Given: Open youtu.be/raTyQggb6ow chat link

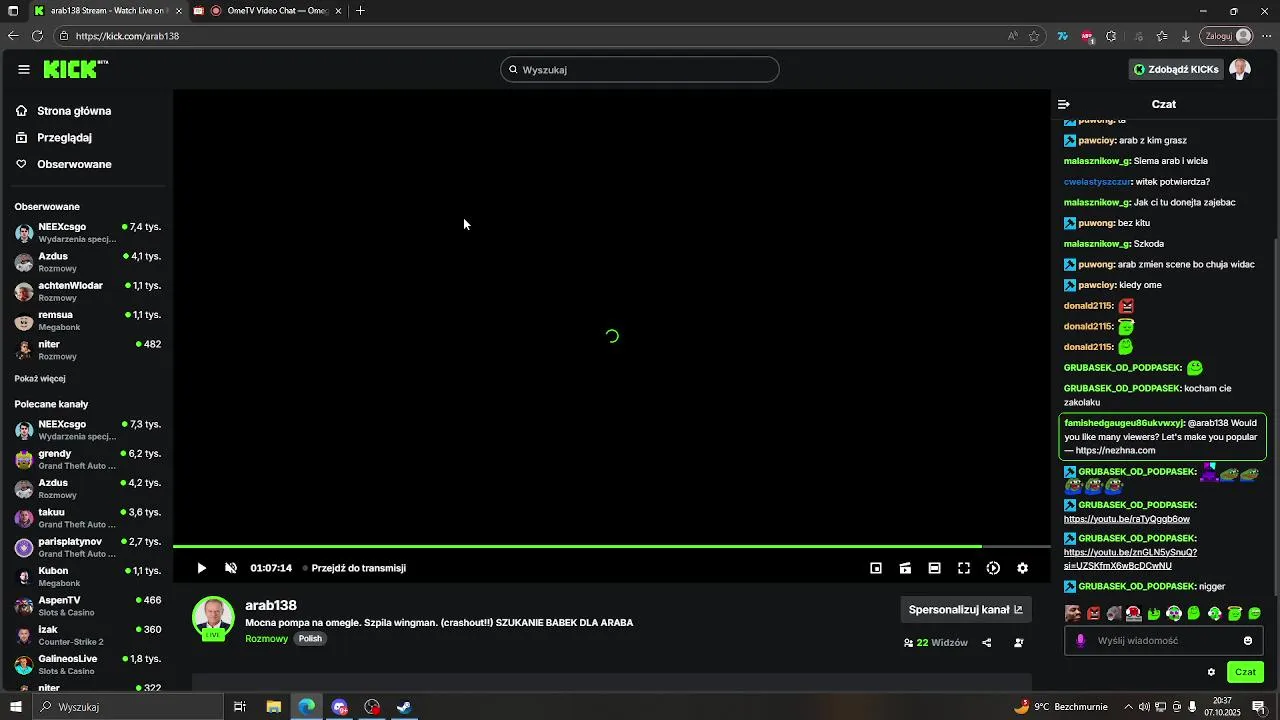Looking at the screenshot, I should [1127, 520].
